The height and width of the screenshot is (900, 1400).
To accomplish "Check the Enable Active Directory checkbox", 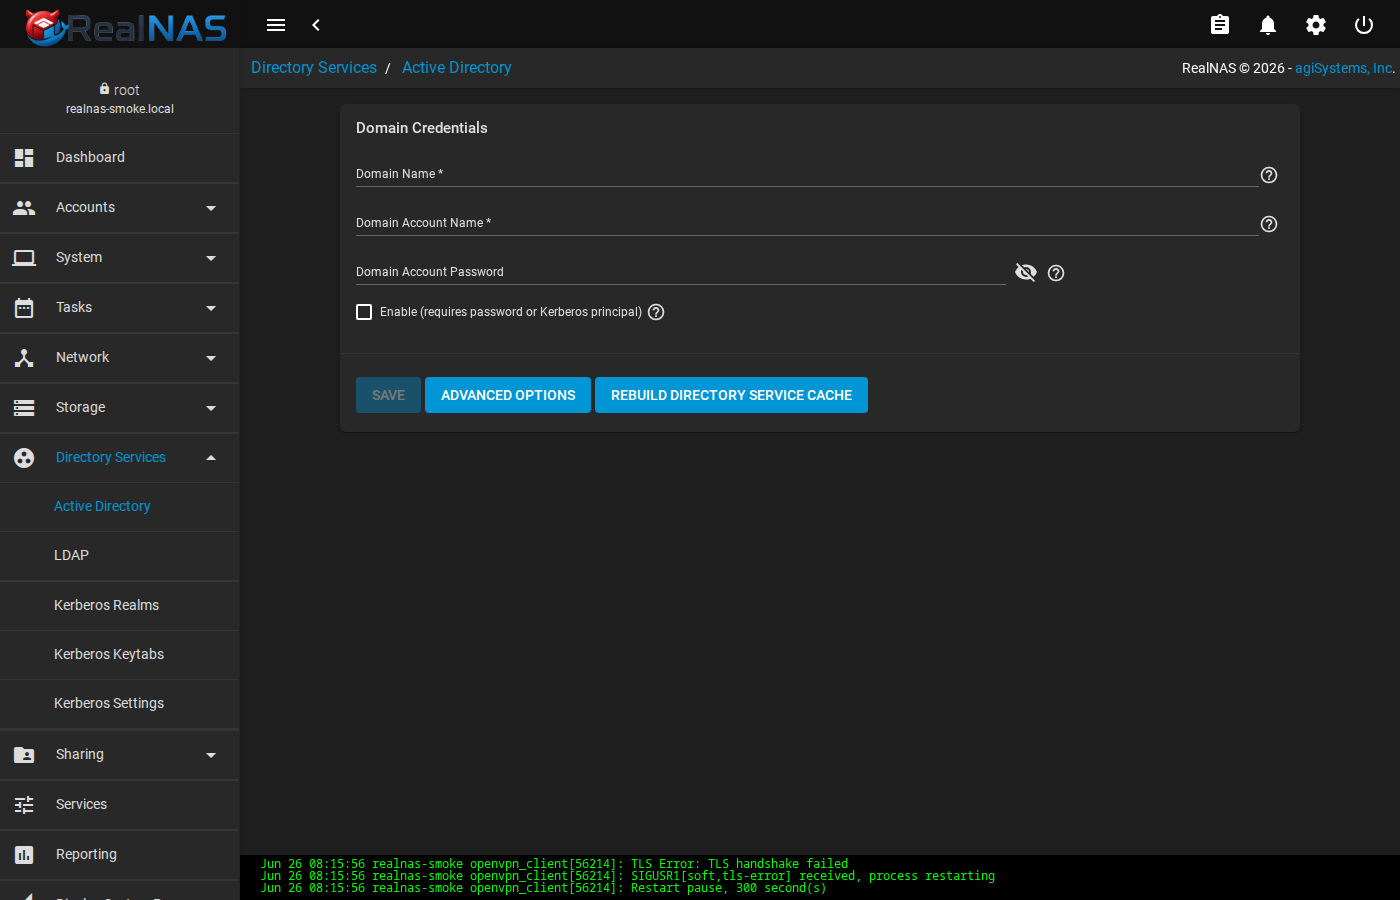I will (x=364, y=312).
